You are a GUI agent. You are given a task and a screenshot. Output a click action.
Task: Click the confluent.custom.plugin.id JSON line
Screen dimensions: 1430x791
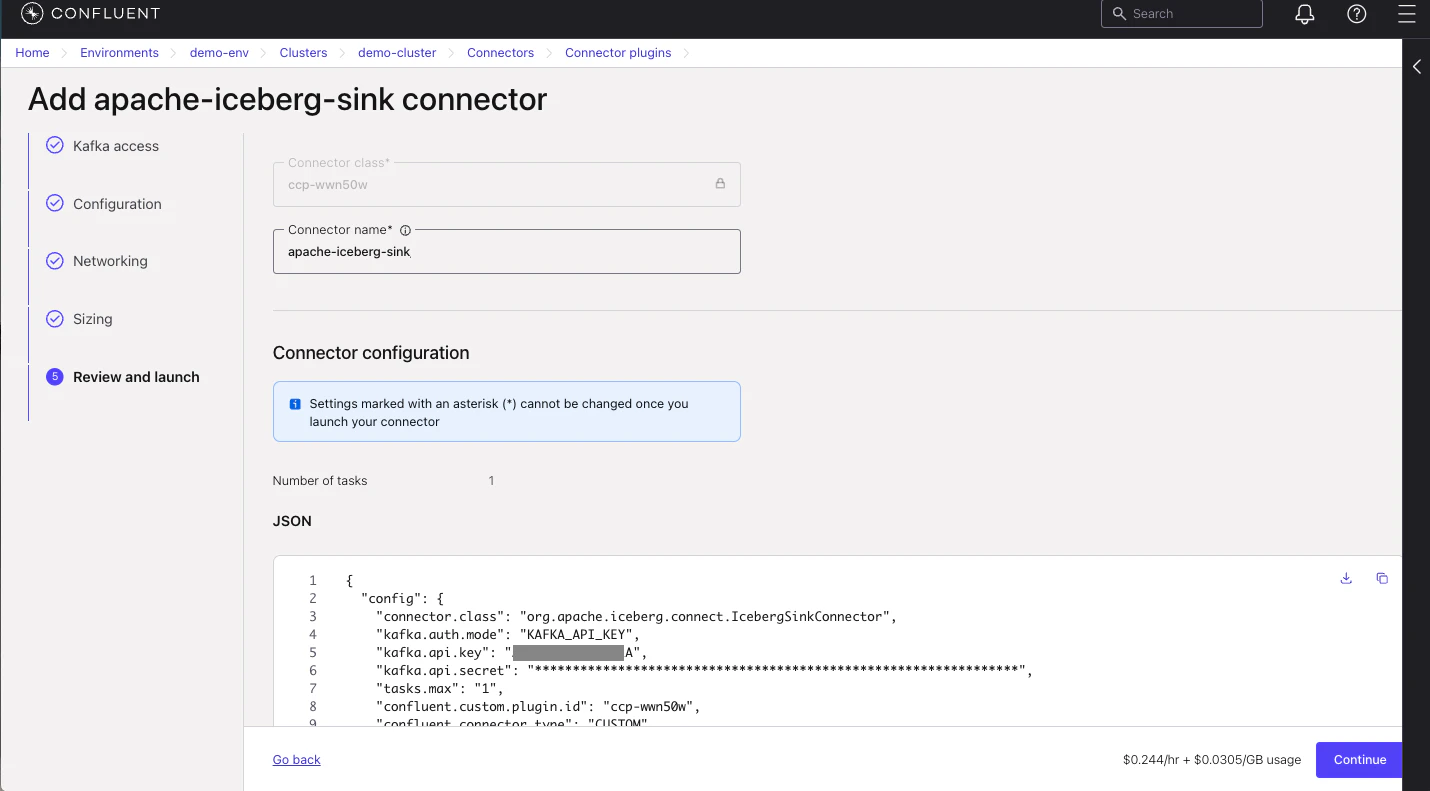point(538,707)
